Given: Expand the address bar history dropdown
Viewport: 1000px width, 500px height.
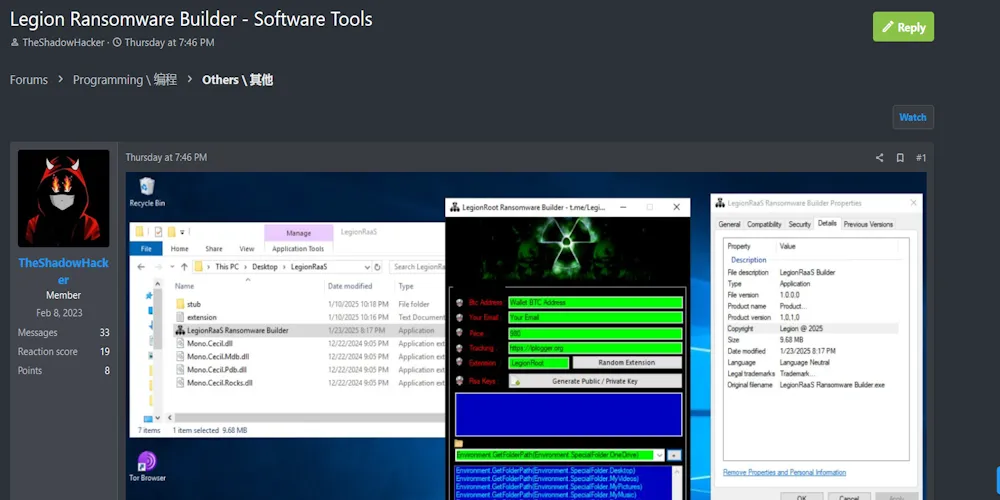Looking at the screenshot, I should (367, 267).
